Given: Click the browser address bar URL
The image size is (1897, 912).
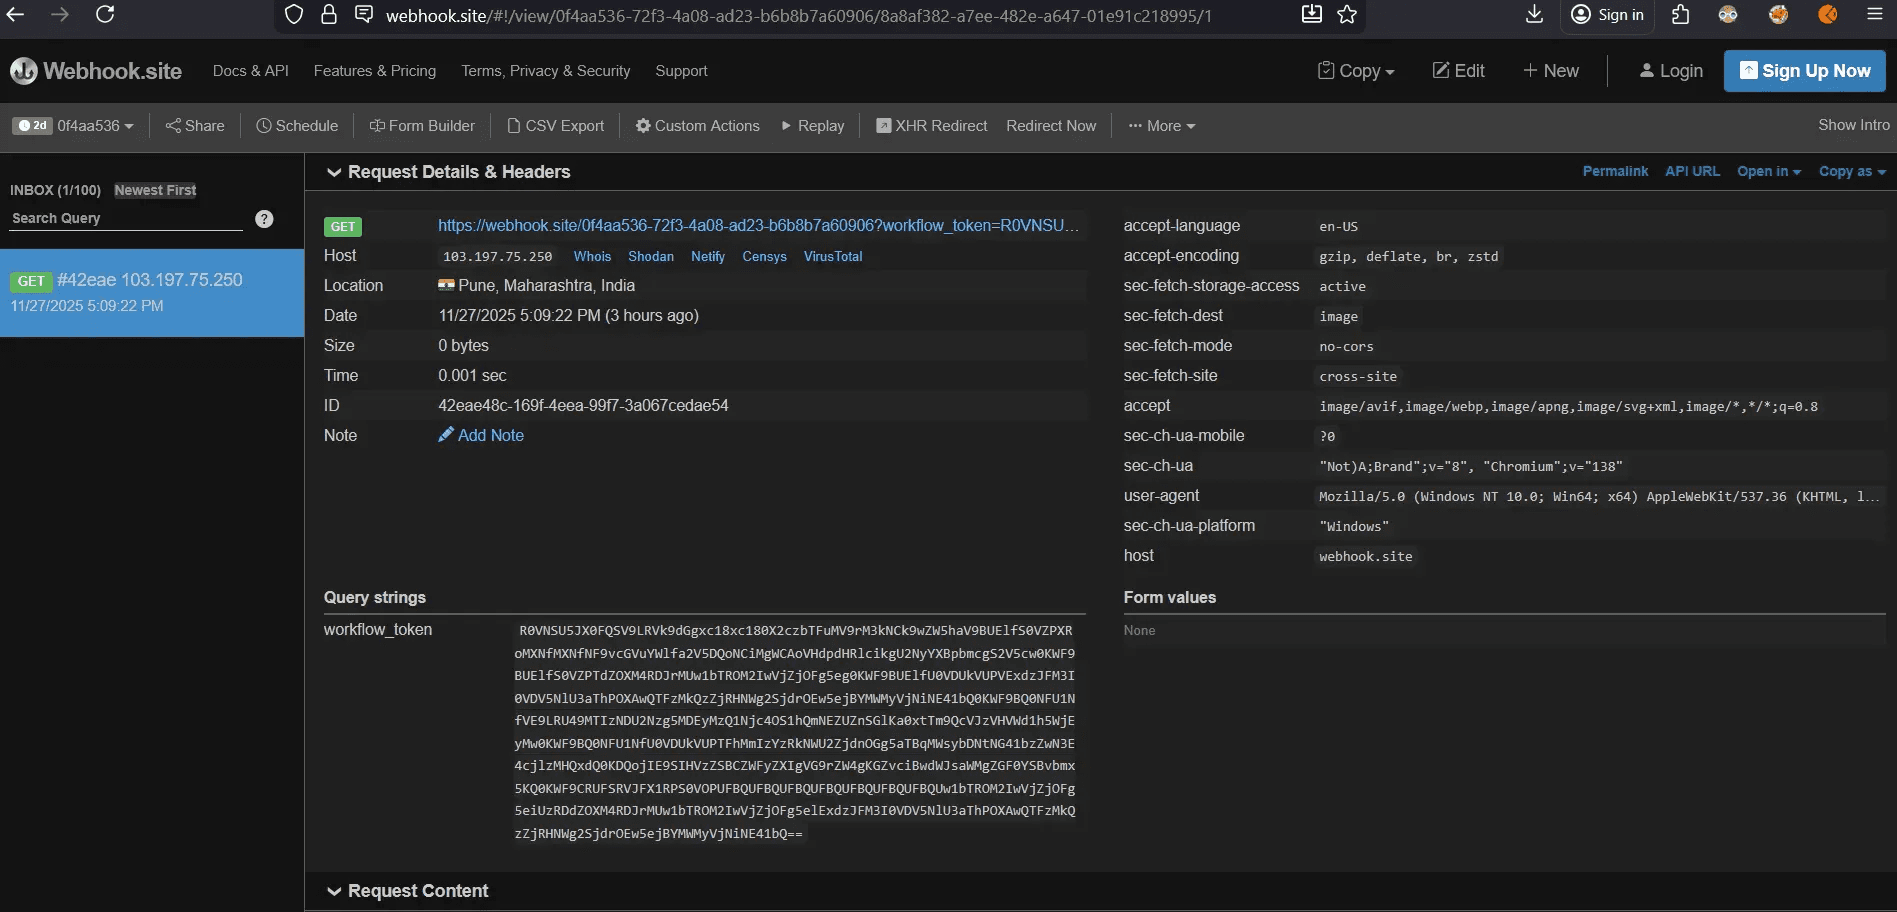Looking at the screenshot, I should coord(798,15).
